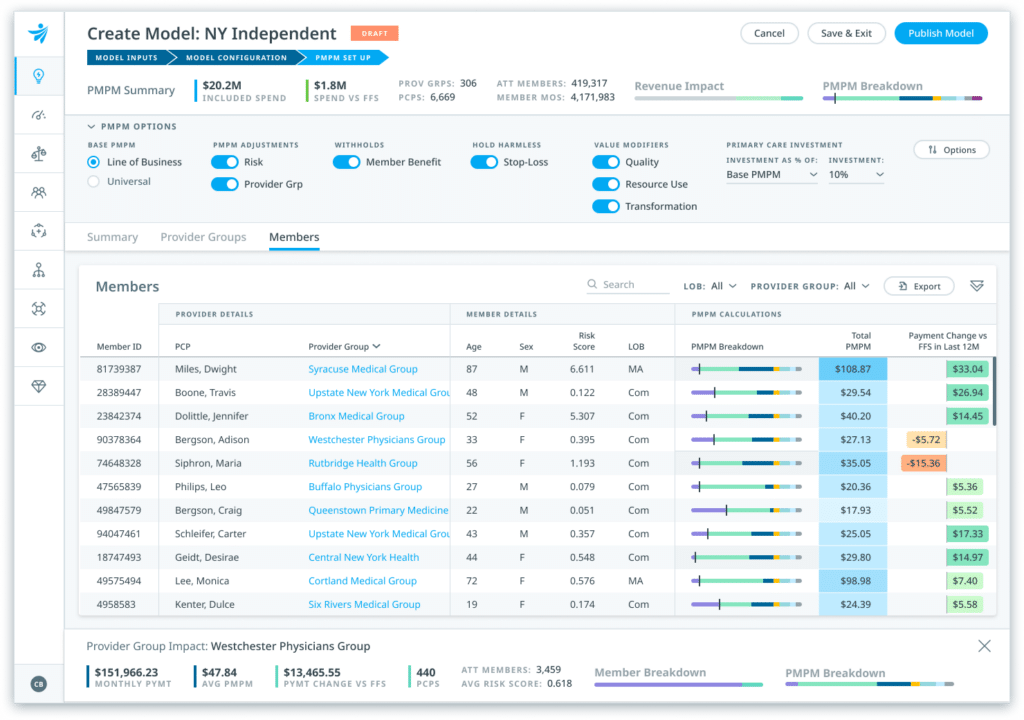Open the hierarchy org-chart icon in sidebar
Viewport: 1024px width, 720px height.
[x=40, y=270]
